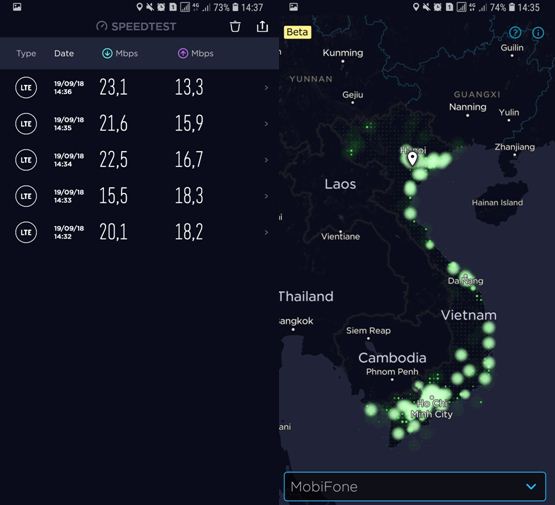
Task: Tap the Ho Chi Minh City coverage area
Action: (x=431, y=408)
